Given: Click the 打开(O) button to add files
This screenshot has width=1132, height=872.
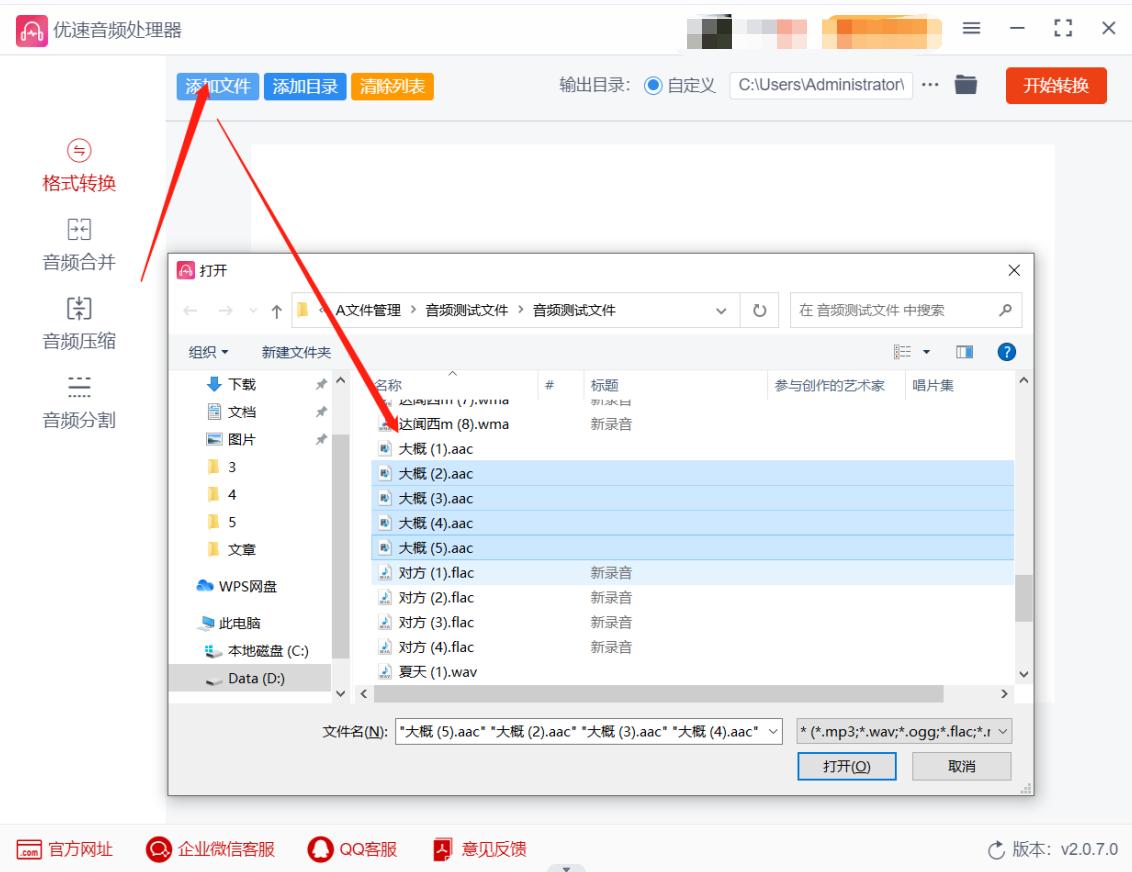Looking at the screenshot, I should (x=847, y=765).
